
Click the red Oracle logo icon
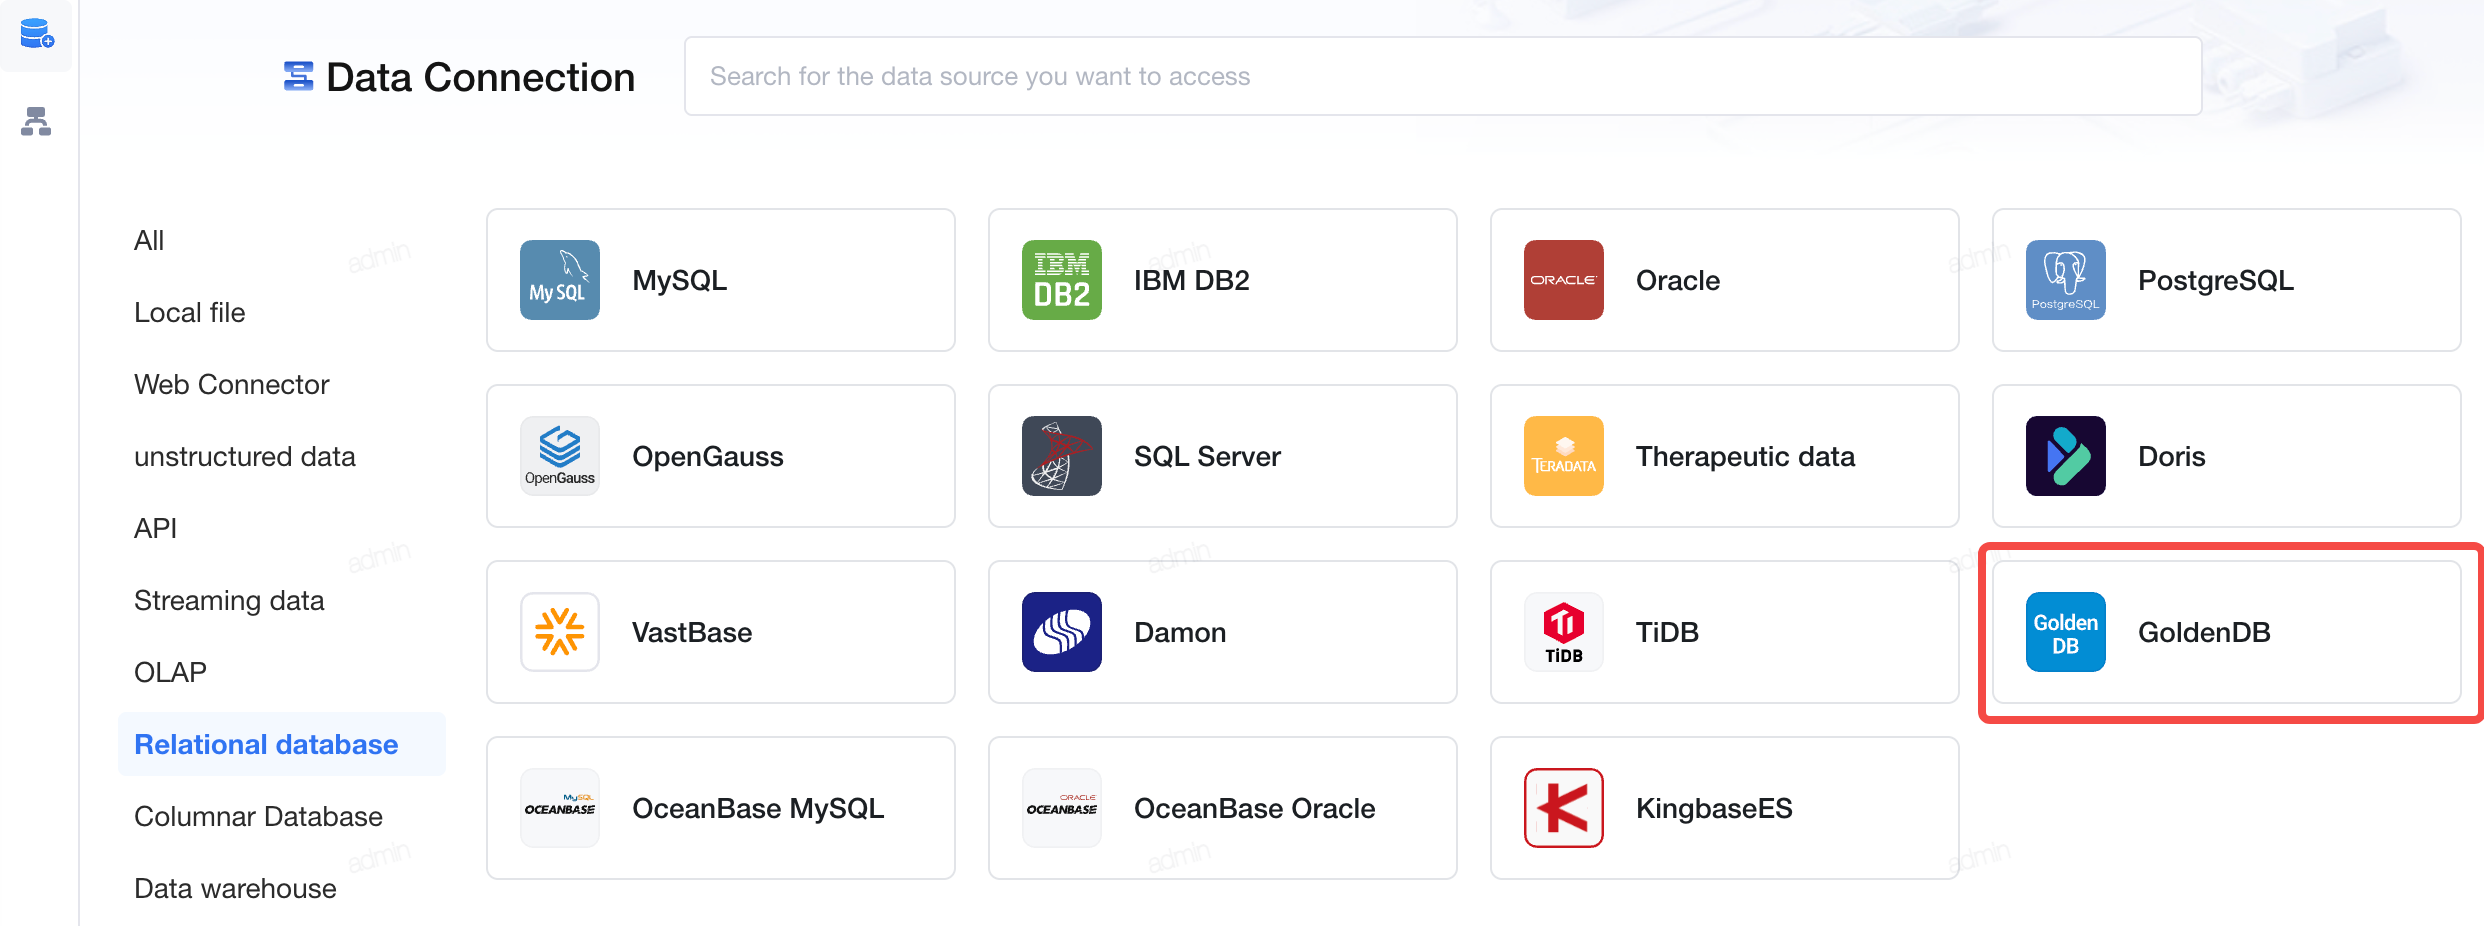pyautogui.click(x=1564, y=280)
